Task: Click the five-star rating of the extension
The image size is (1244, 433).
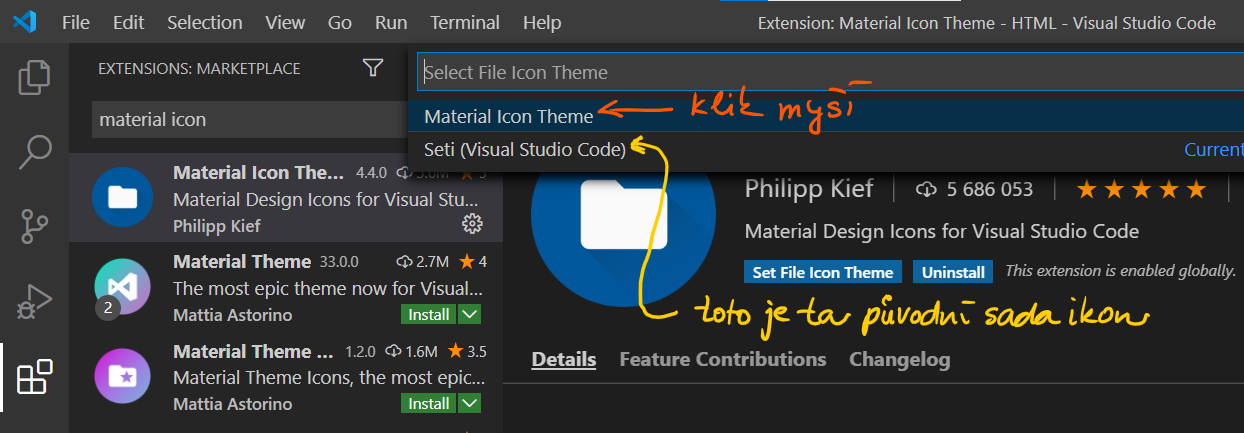Action: tap(1141, 189)
